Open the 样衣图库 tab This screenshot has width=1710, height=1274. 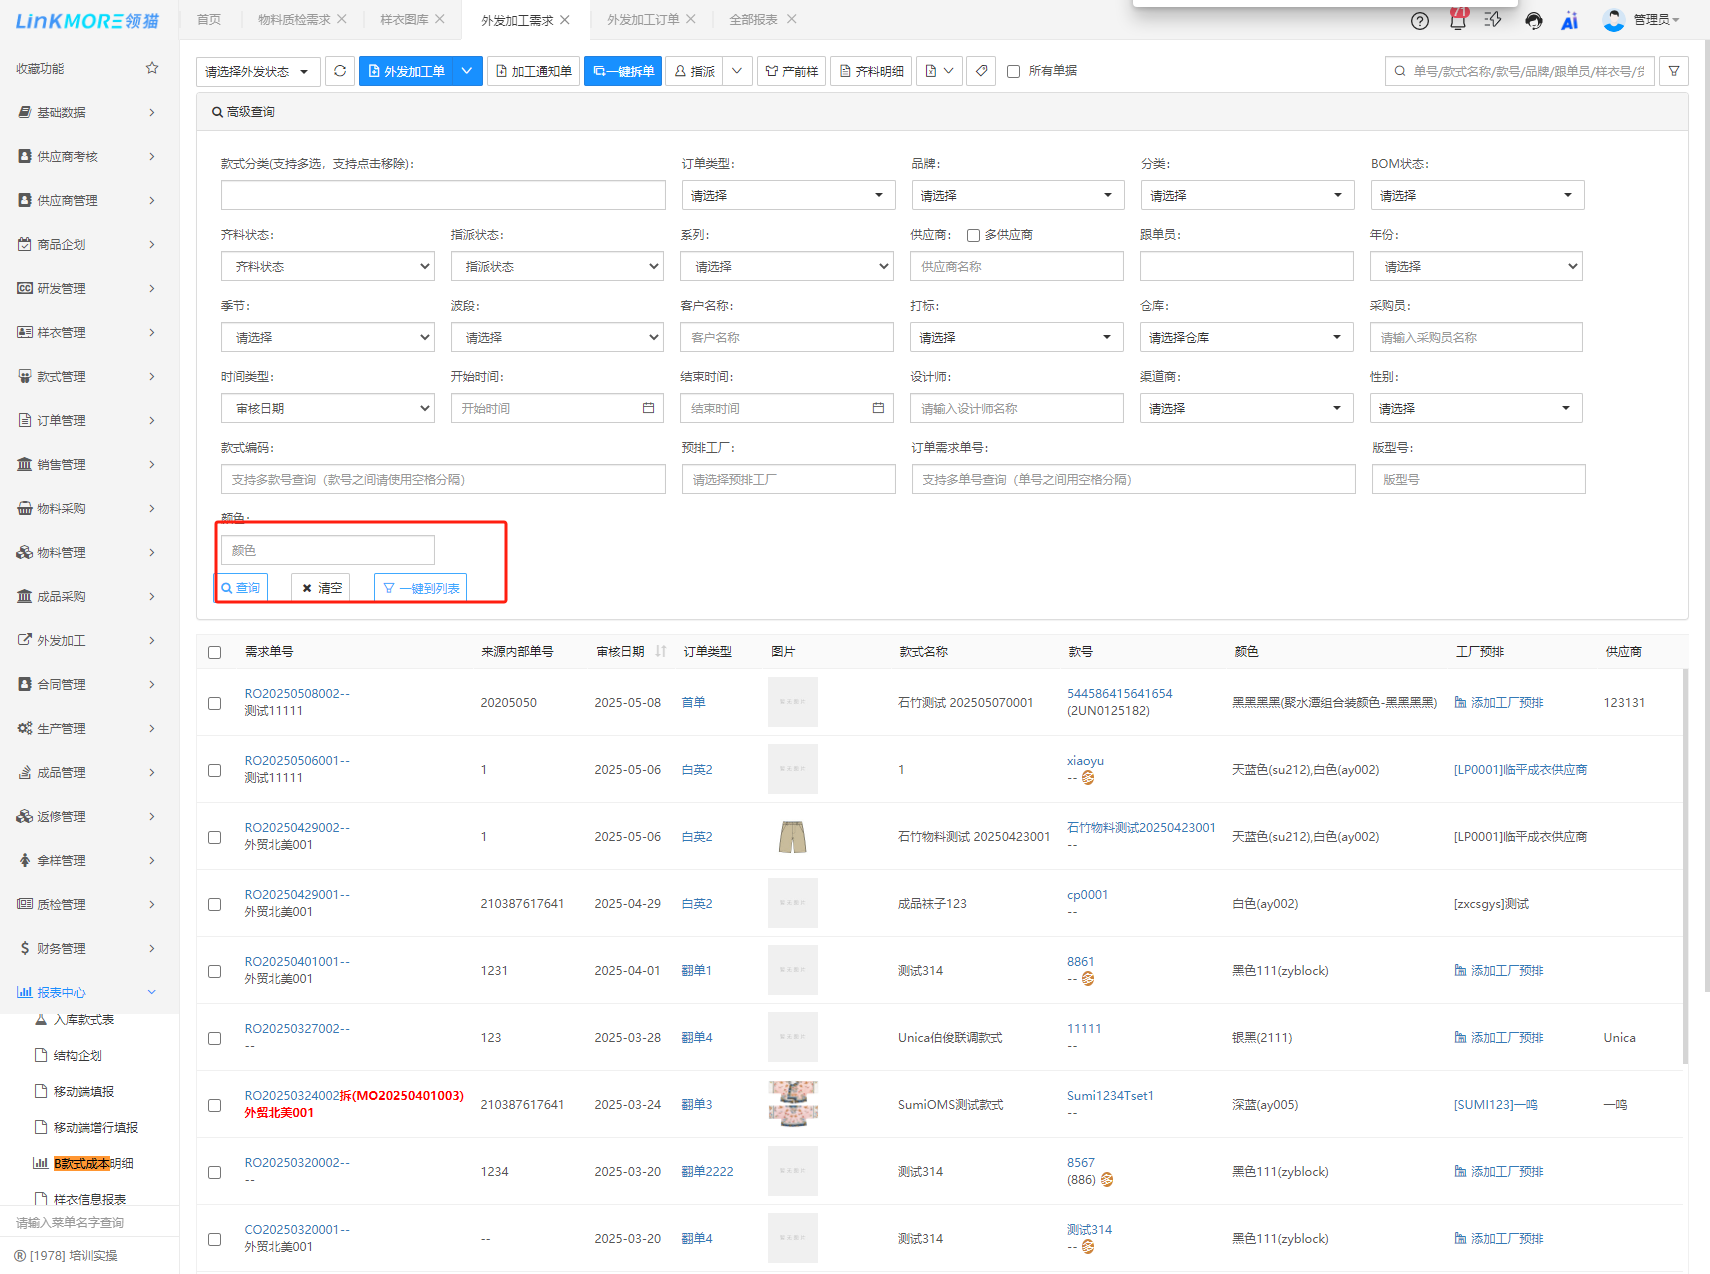(404, 20)
